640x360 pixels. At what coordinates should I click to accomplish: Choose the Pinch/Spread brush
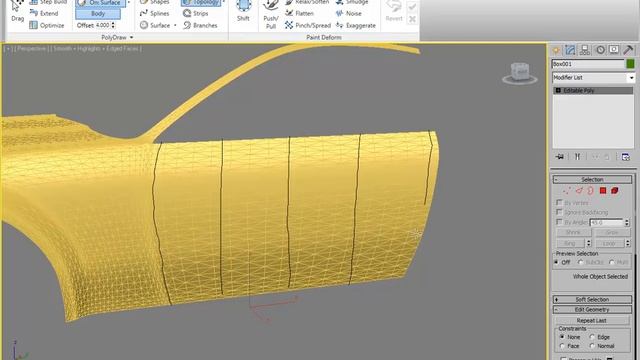click(x=308, y=25)
